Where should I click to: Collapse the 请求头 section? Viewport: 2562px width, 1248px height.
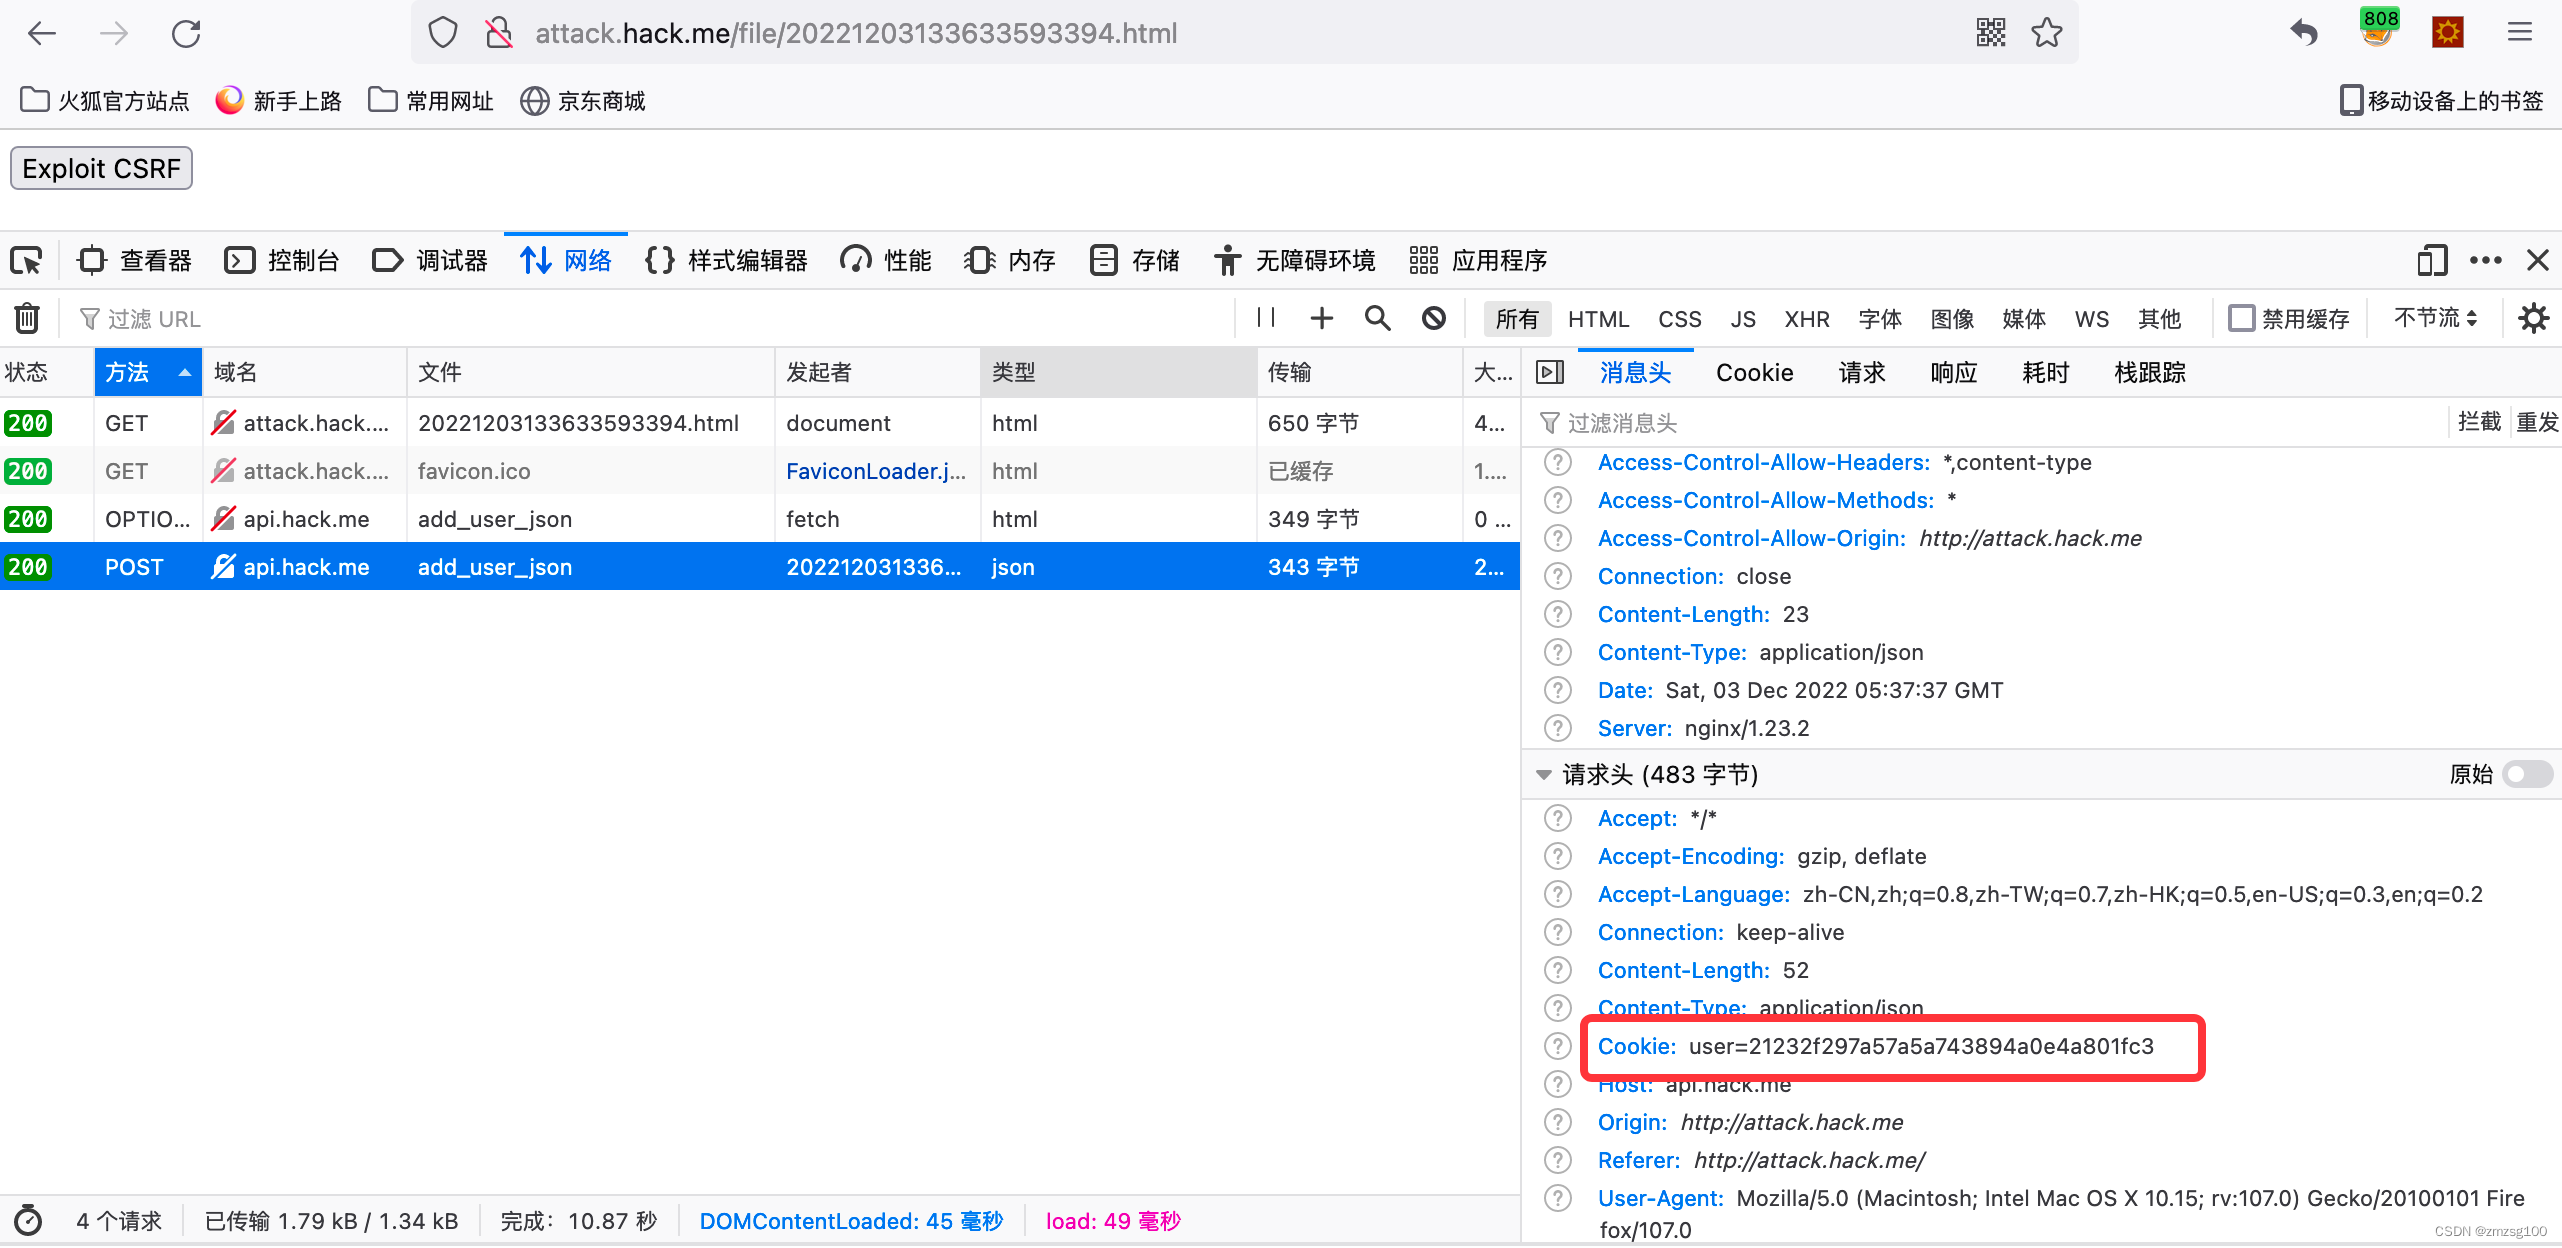(1543, 775)
